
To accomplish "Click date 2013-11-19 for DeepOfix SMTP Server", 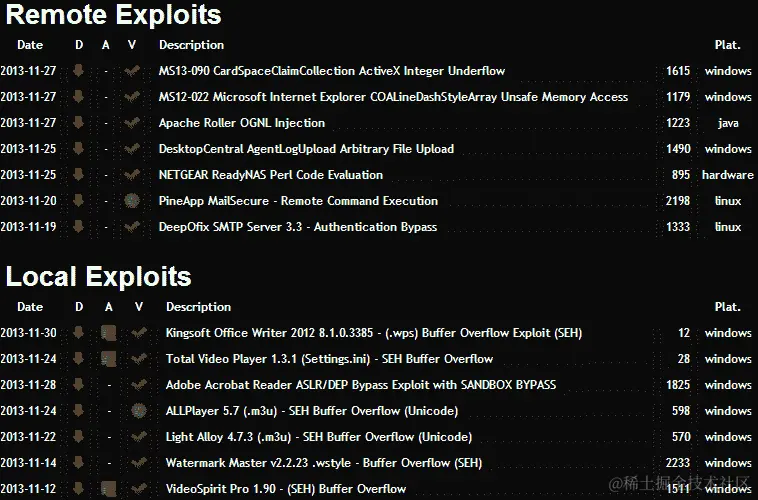I will (29, 227).
